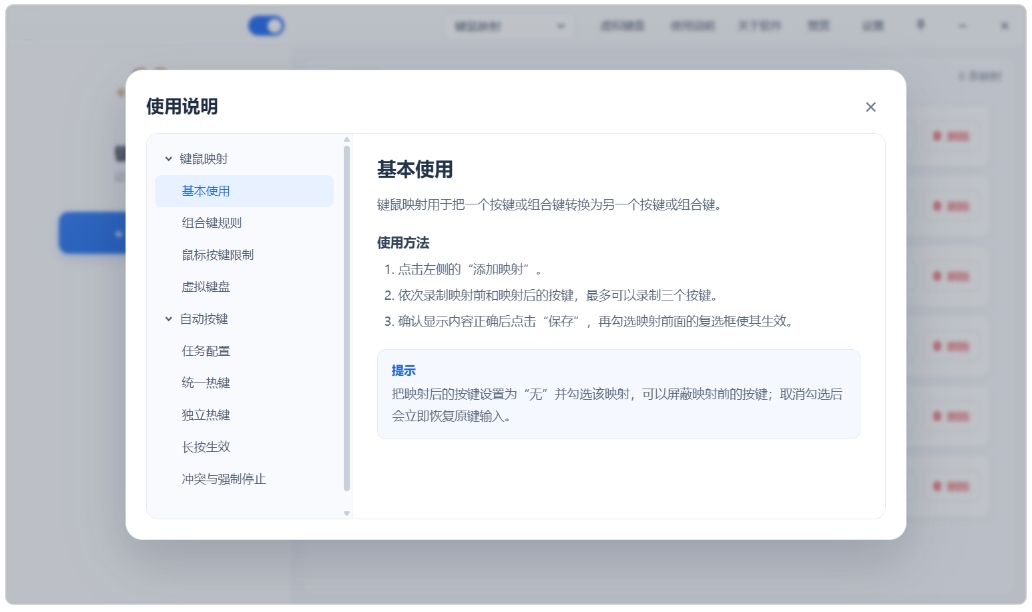Click the 使用说明 dialog title
The width and height of the screenshot is (1032, 612).
[x=182, y=107]
